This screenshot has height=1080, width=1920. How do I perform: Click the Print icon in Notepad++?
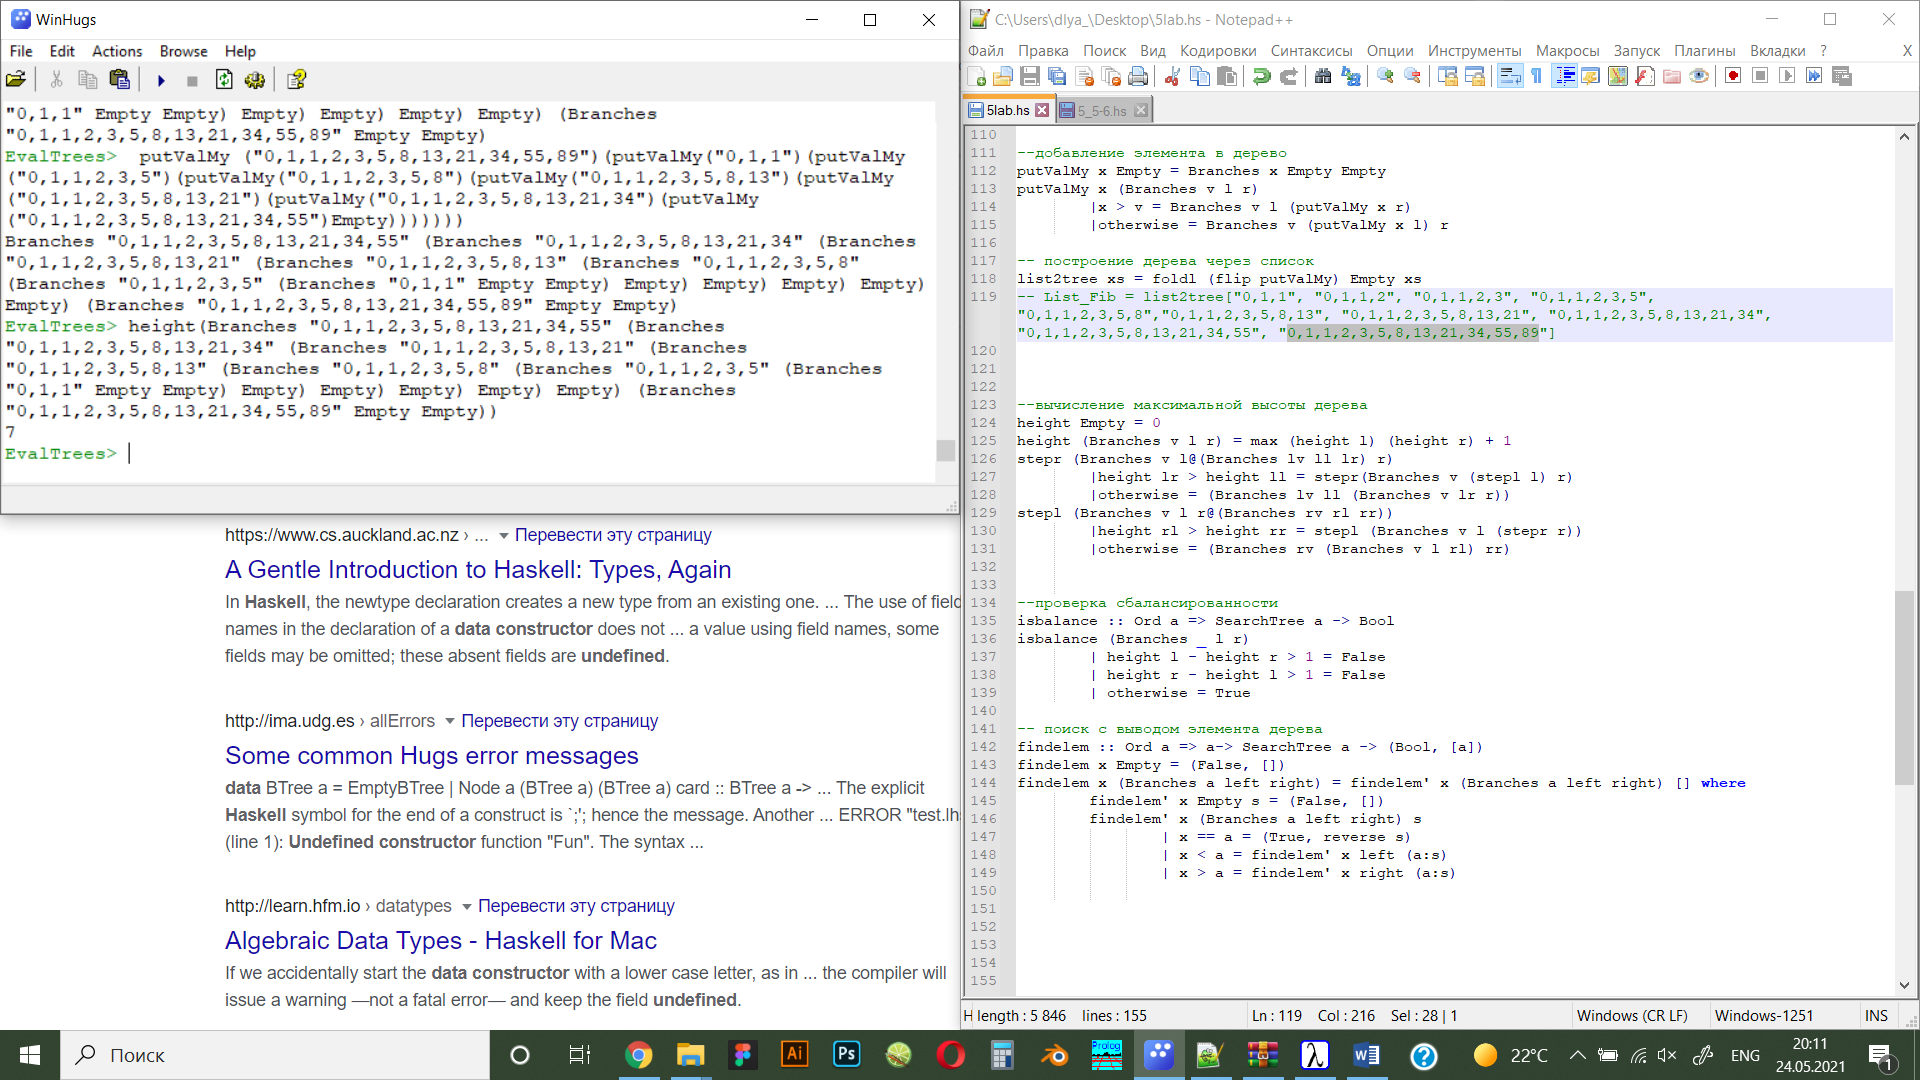[x=1138, y=77]
